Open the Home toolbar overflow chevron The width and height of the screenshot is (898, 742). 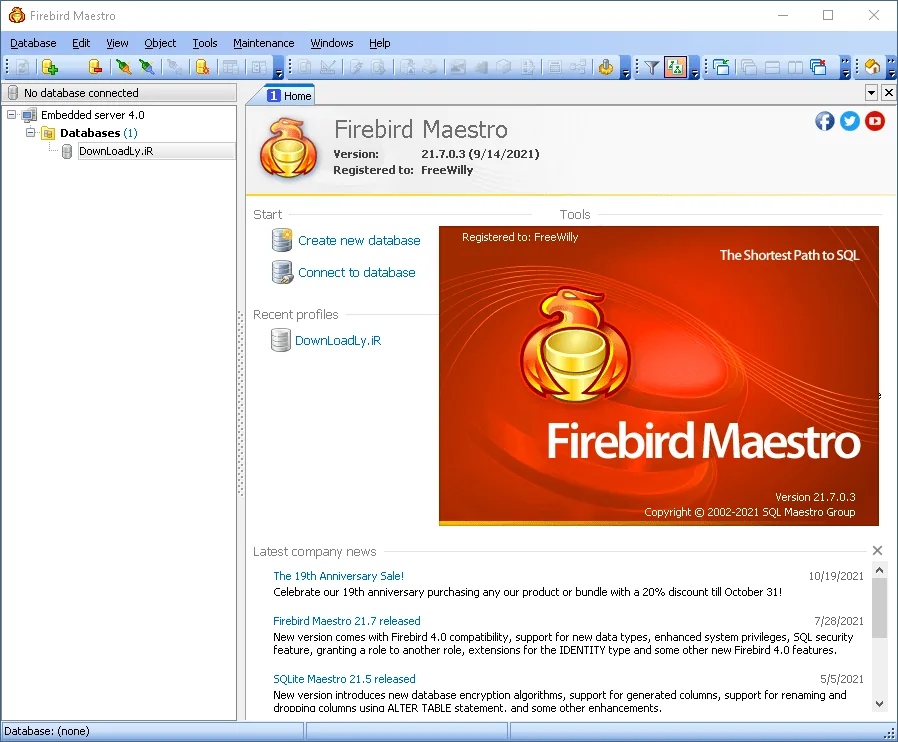[891, 68]
